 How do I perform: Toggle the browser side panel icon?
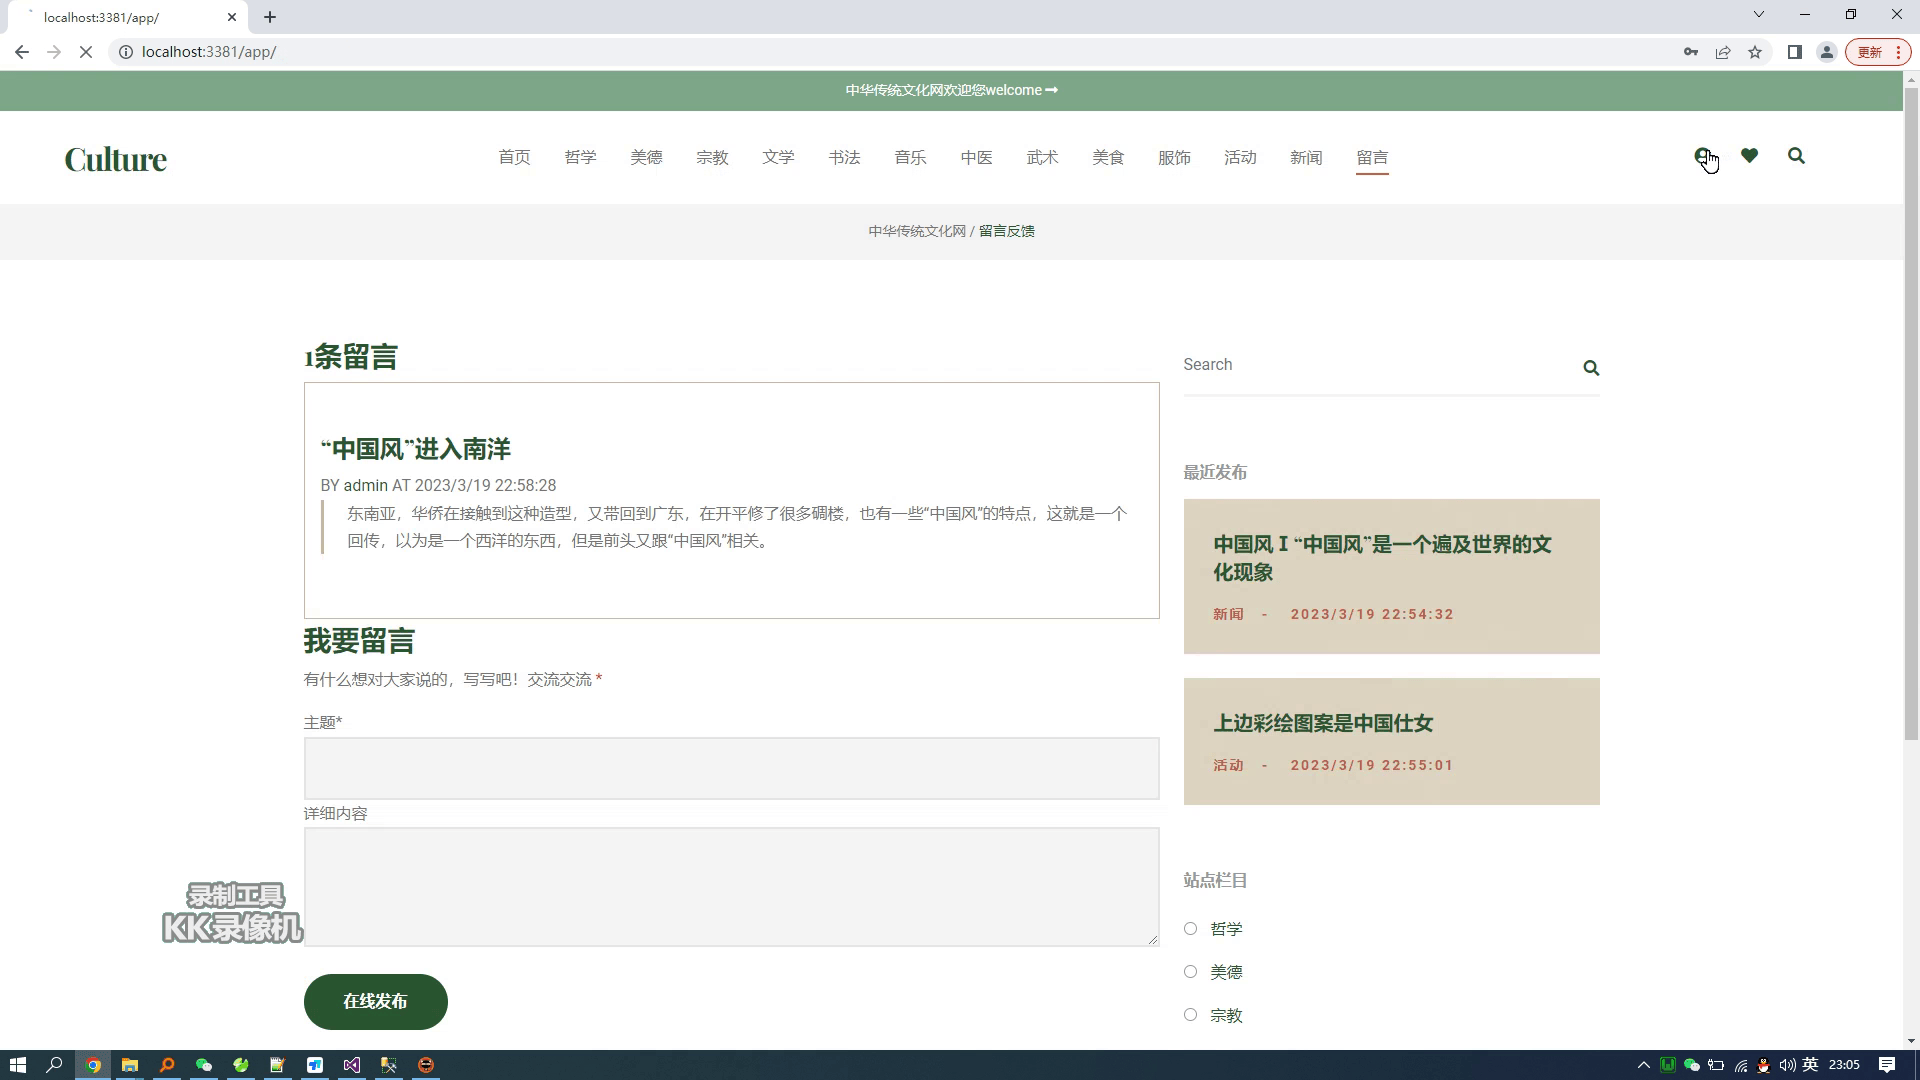[x=1795, y=52]
